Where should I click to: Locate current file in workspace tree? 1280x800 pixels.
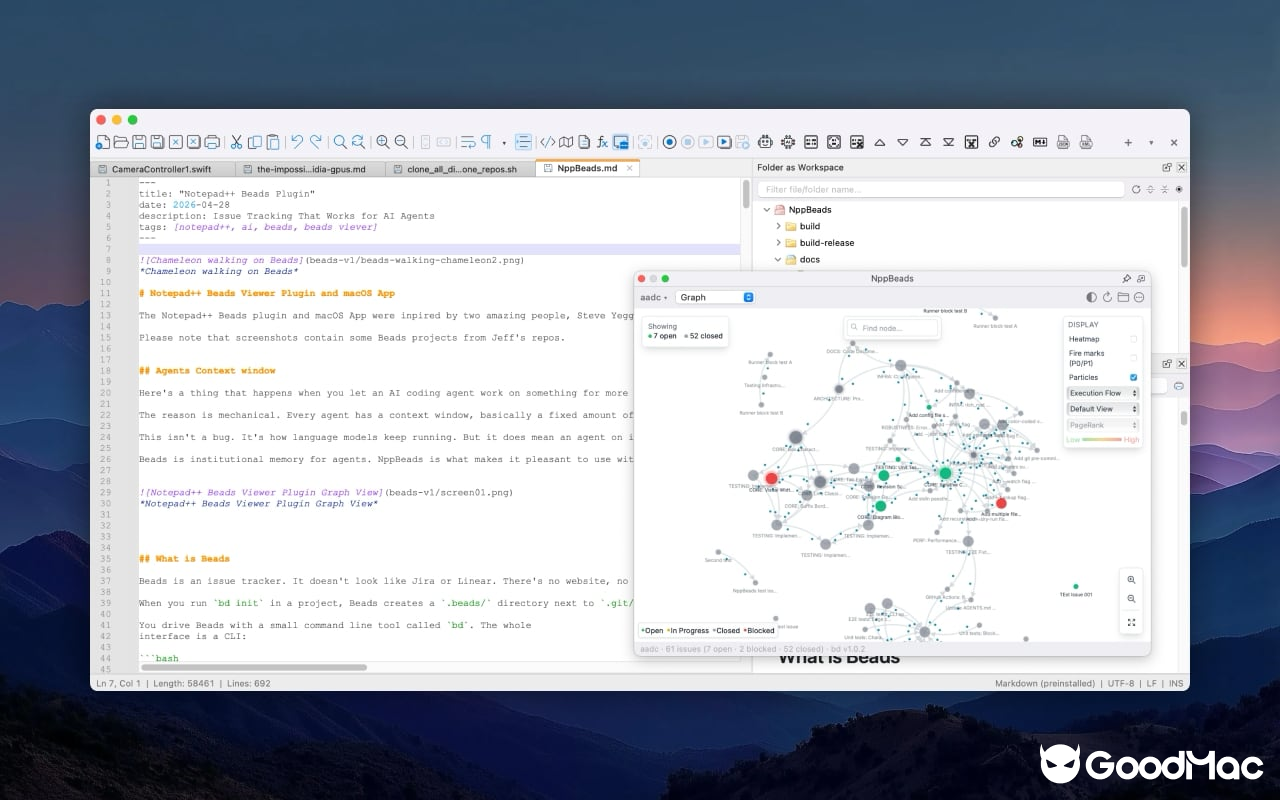point(1179,189)
